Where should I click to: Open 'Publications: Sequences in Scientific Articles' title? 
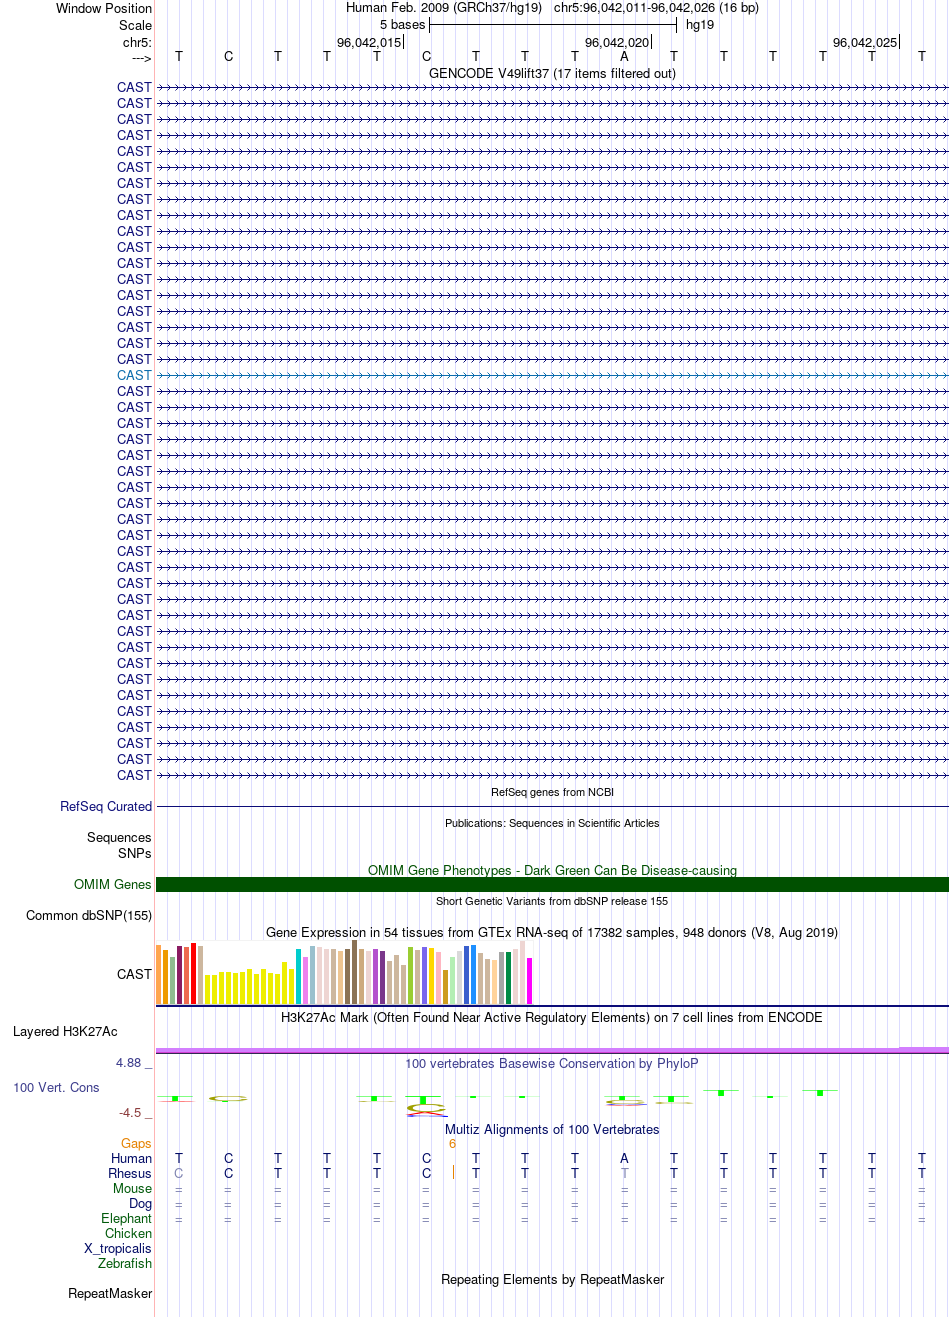(x=552, y=823)
